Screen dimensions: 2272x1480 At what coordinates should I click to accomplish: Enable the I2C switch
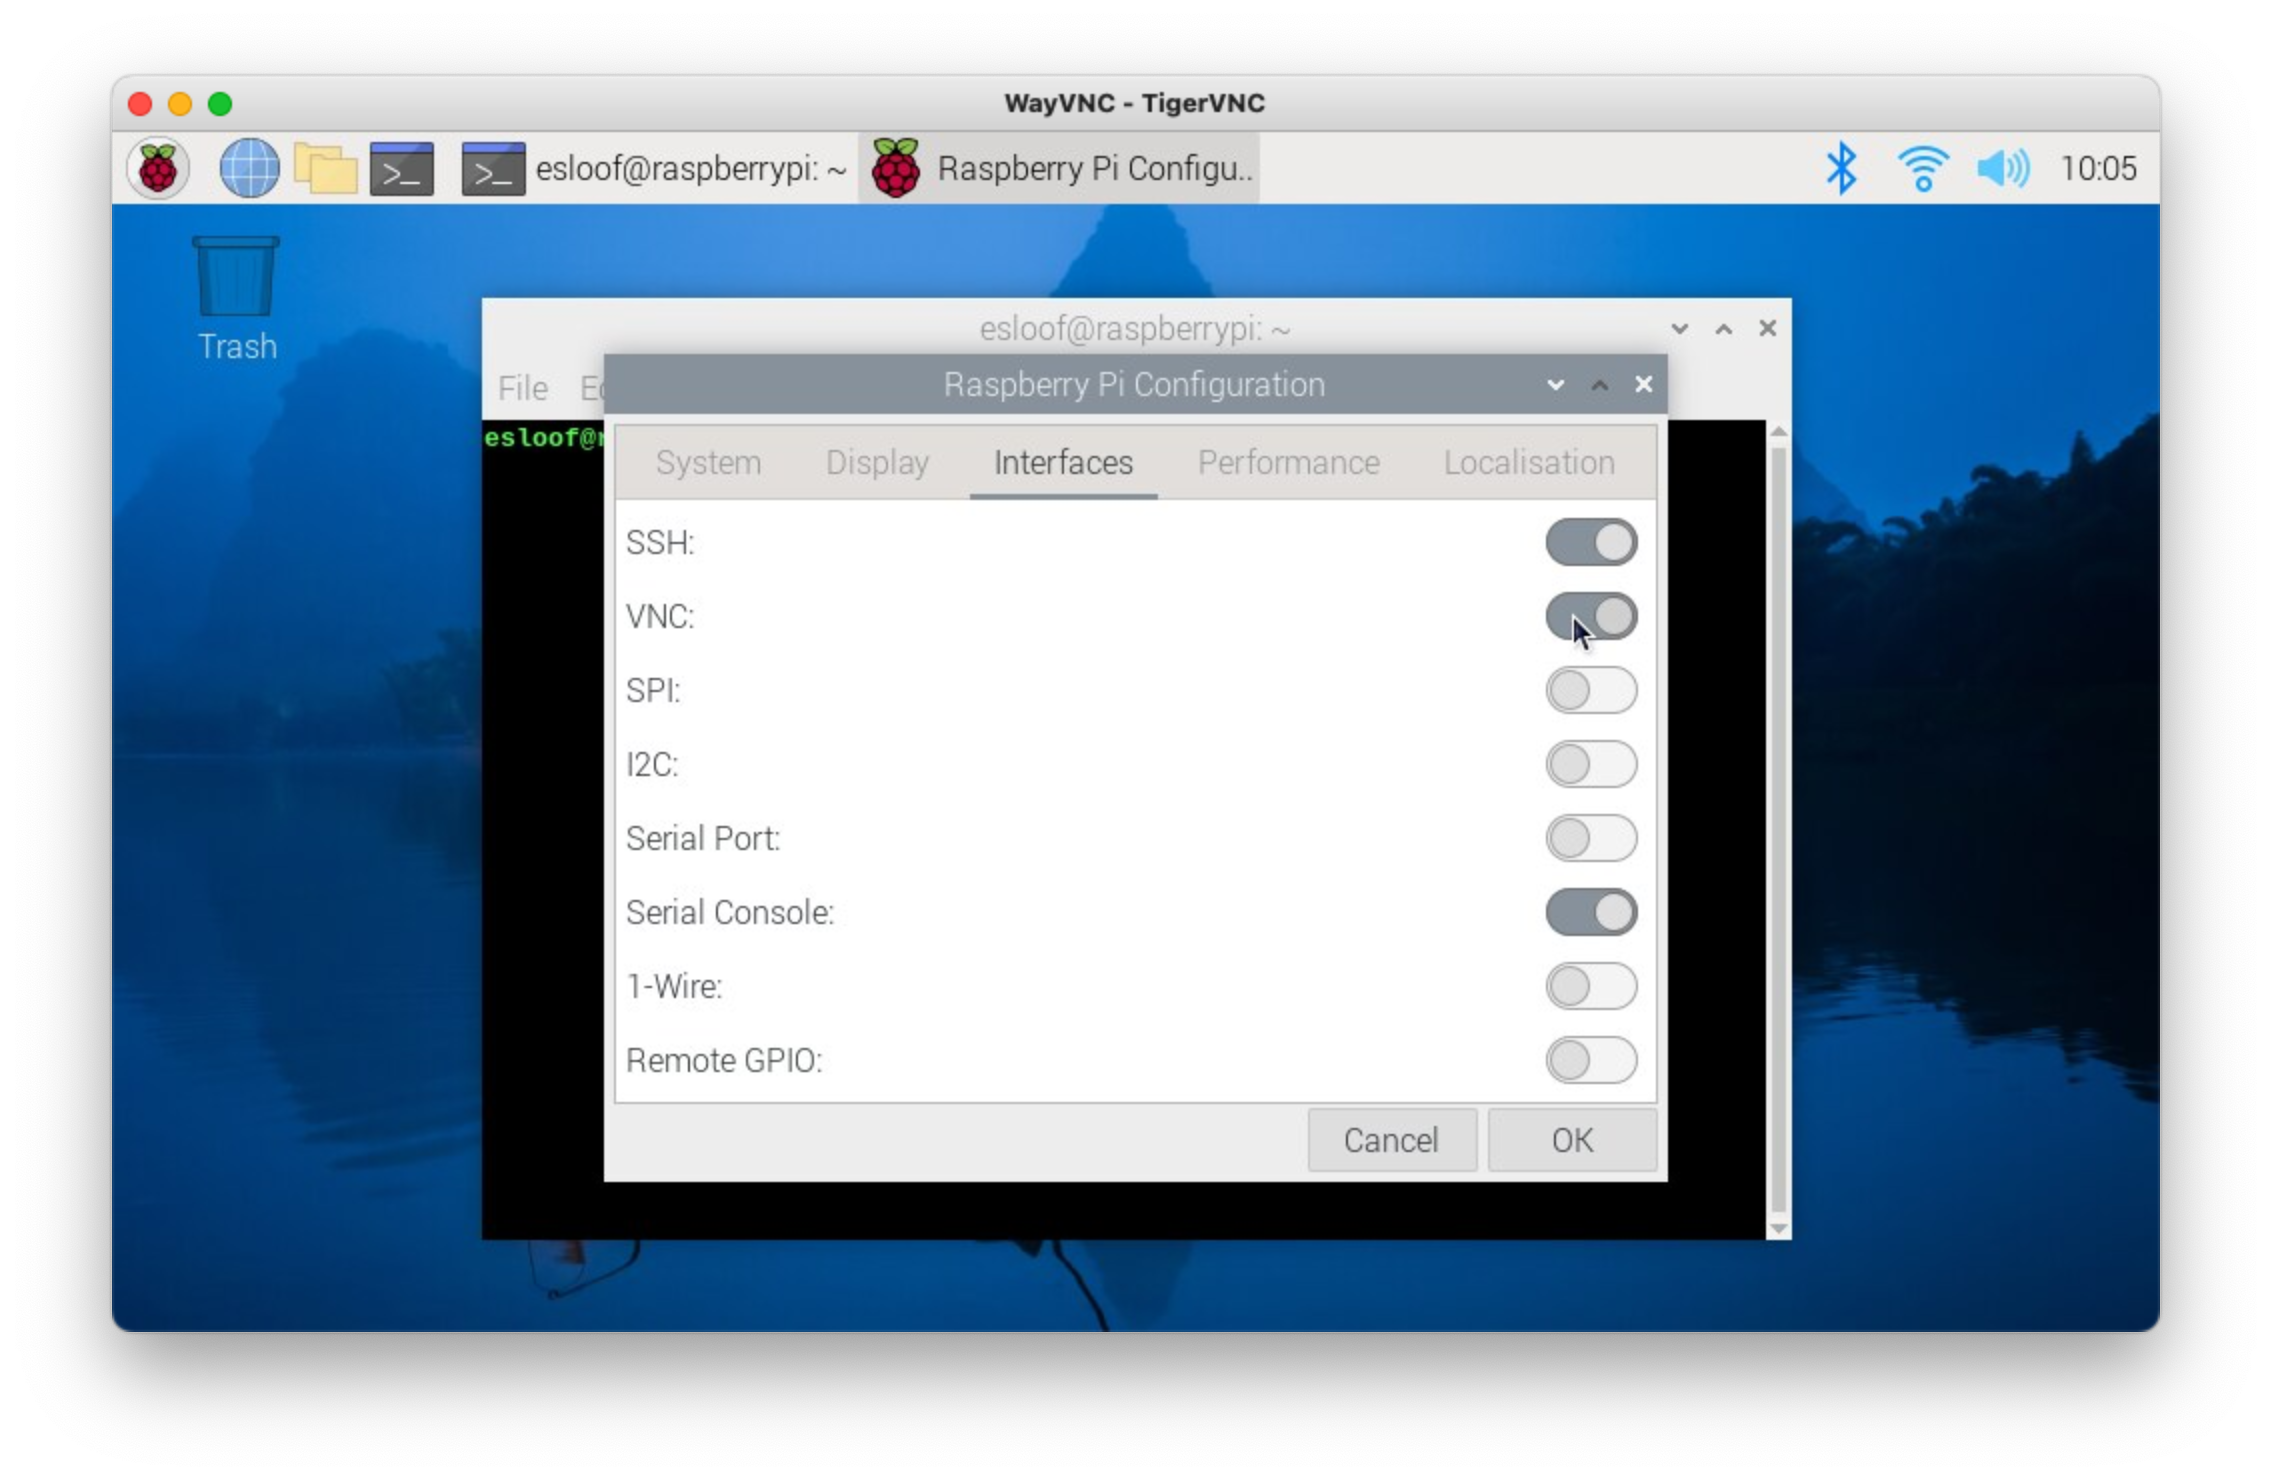1591,764
